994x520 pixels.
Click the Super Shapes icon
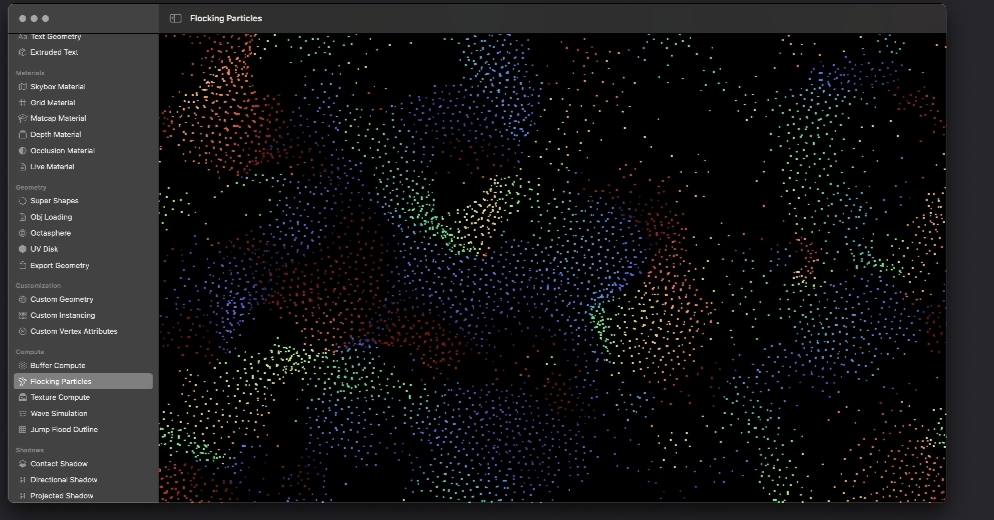[x=22, y=201]
